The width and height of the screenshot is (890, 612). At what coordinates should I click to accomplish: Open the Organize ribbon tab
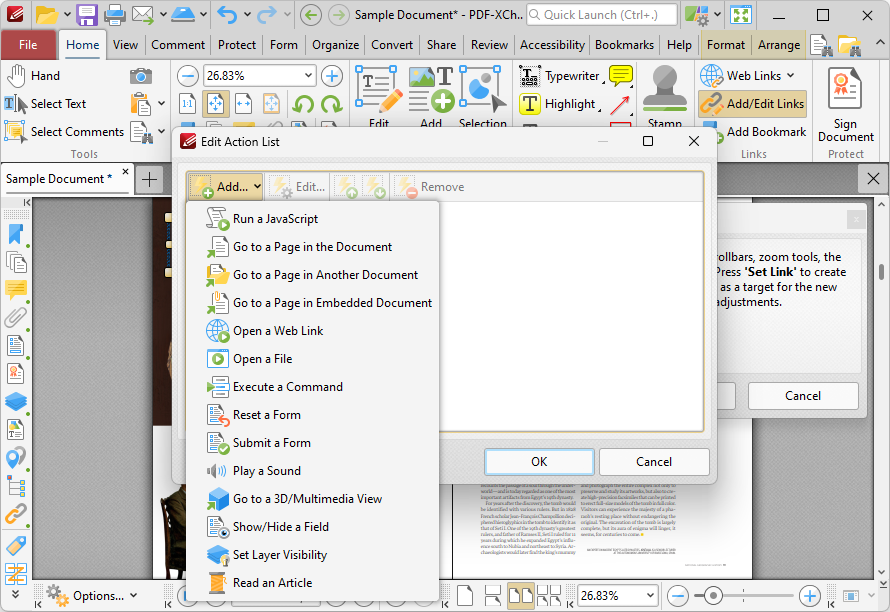pos(335,45)
